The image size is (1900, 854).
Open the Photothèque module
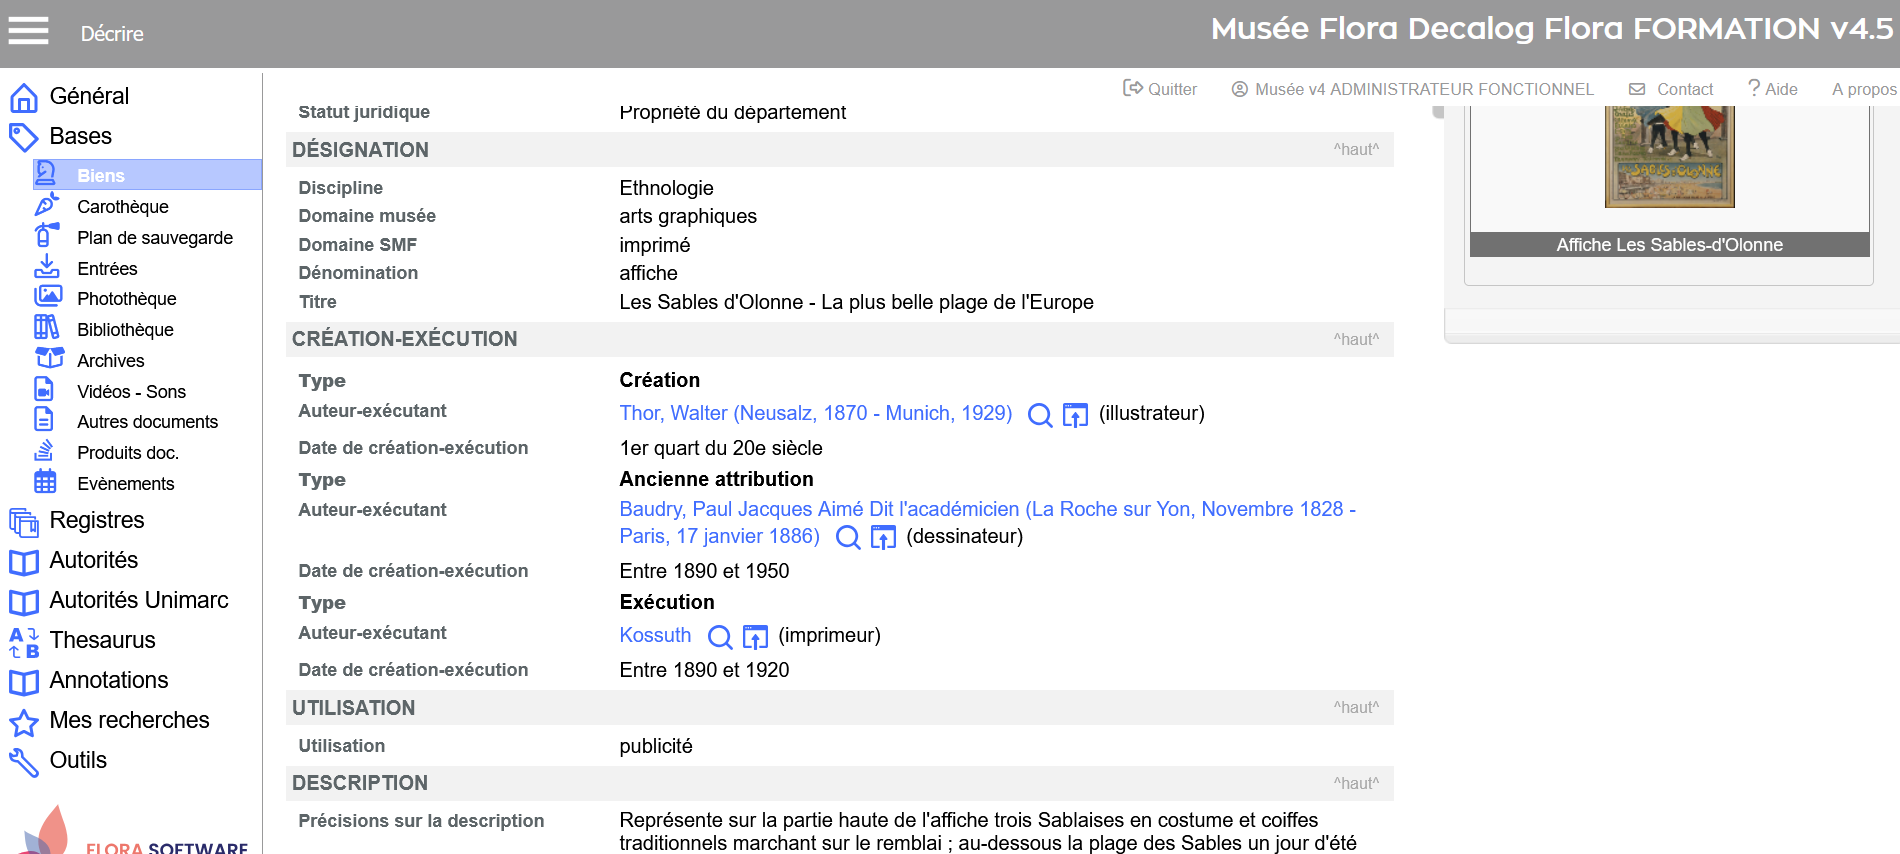[x=126, y=299]
